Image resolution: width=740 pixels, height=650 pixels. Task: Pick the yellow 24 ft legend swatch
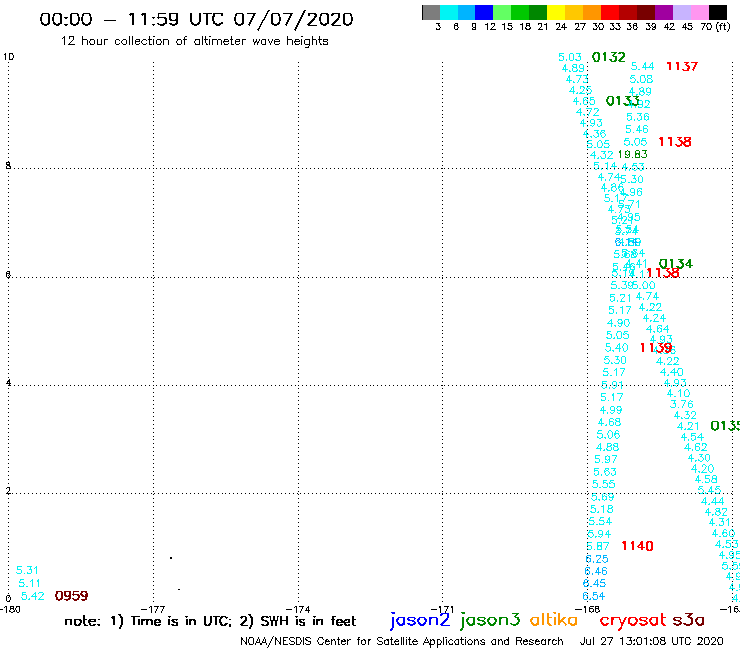coord(556,12)
